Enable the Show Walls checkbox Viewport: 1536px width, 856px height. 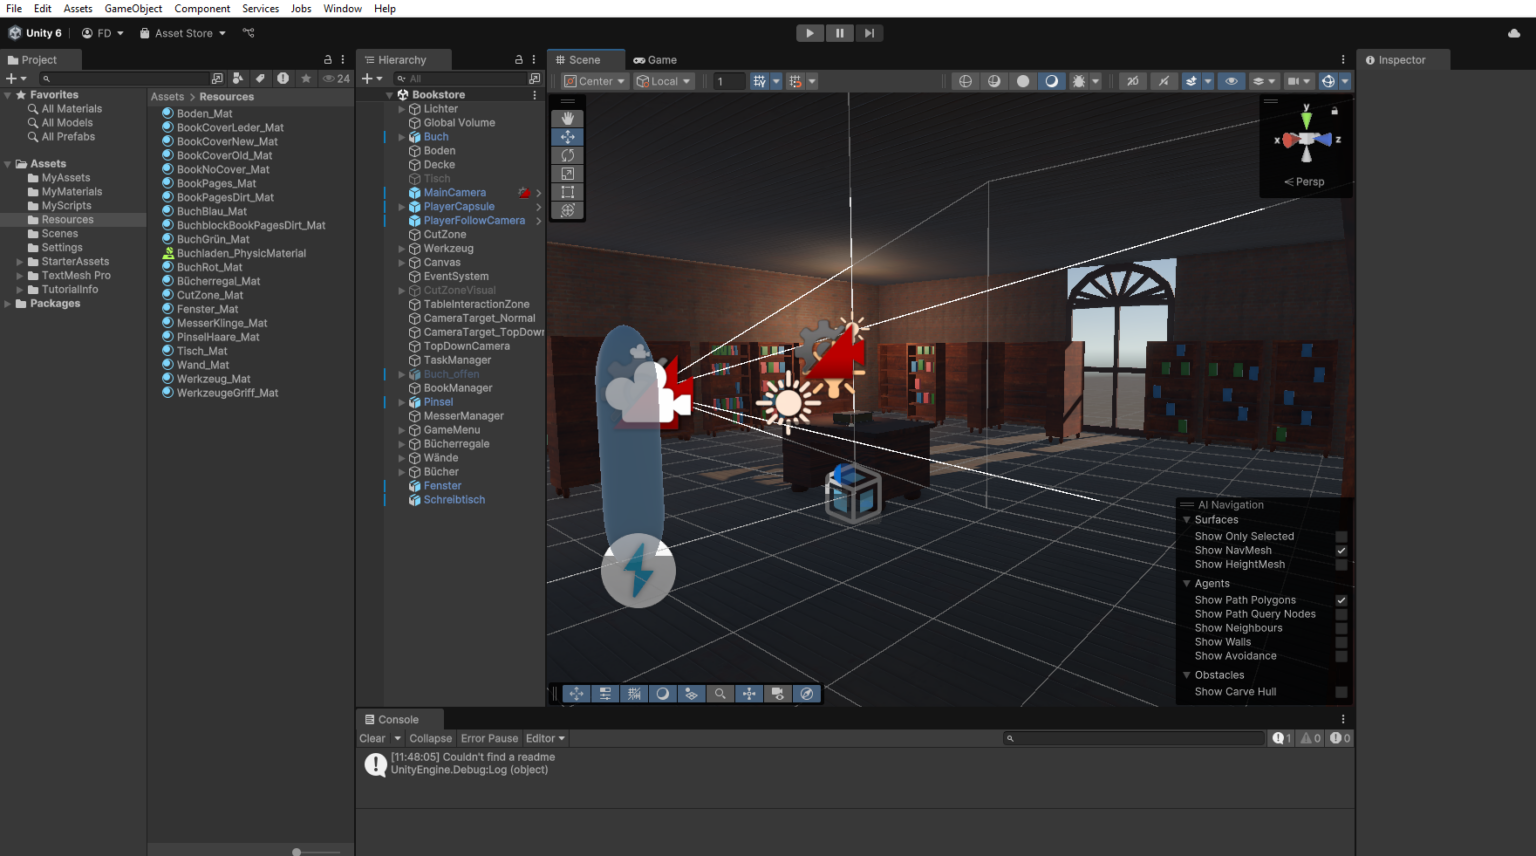[1340, 641]
